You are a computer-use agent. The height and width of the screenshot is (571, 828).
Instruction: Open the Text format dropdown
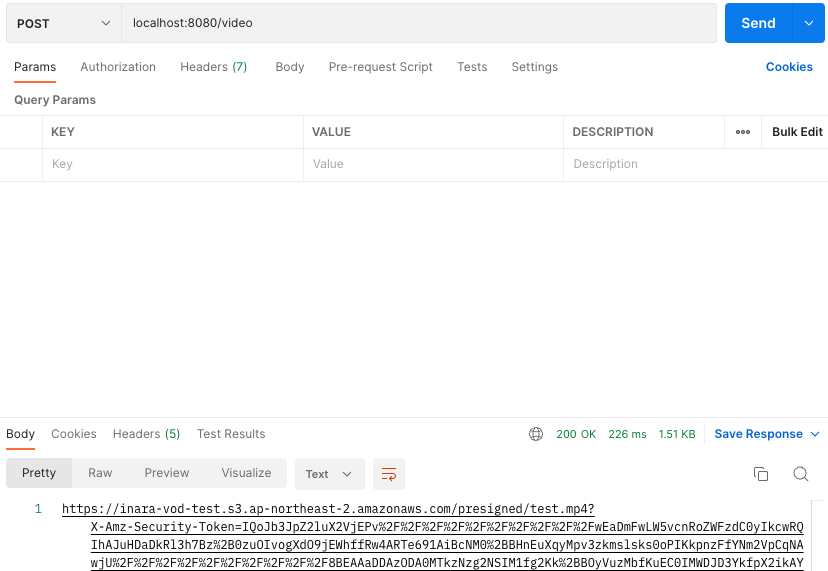point(330,474)
